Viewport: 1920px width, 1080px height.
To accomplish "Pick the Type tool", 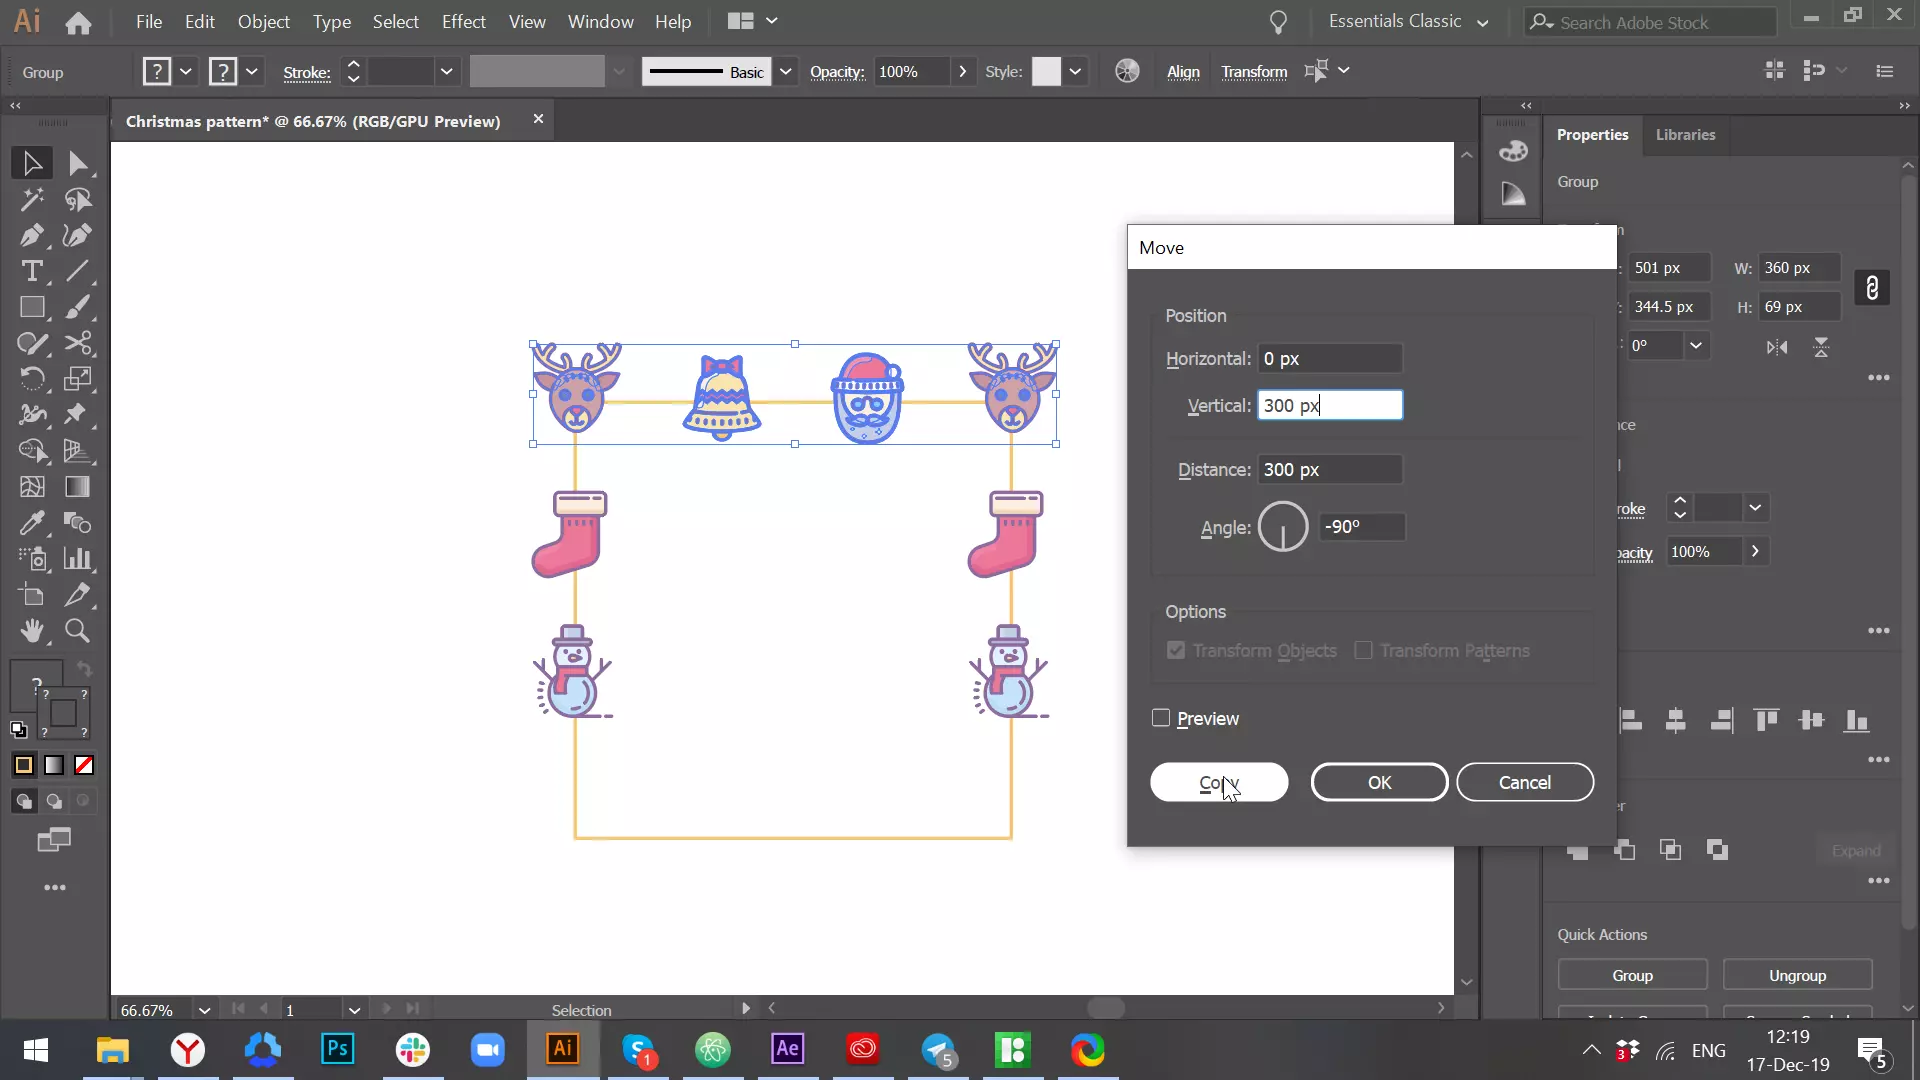I will (32, 271).
